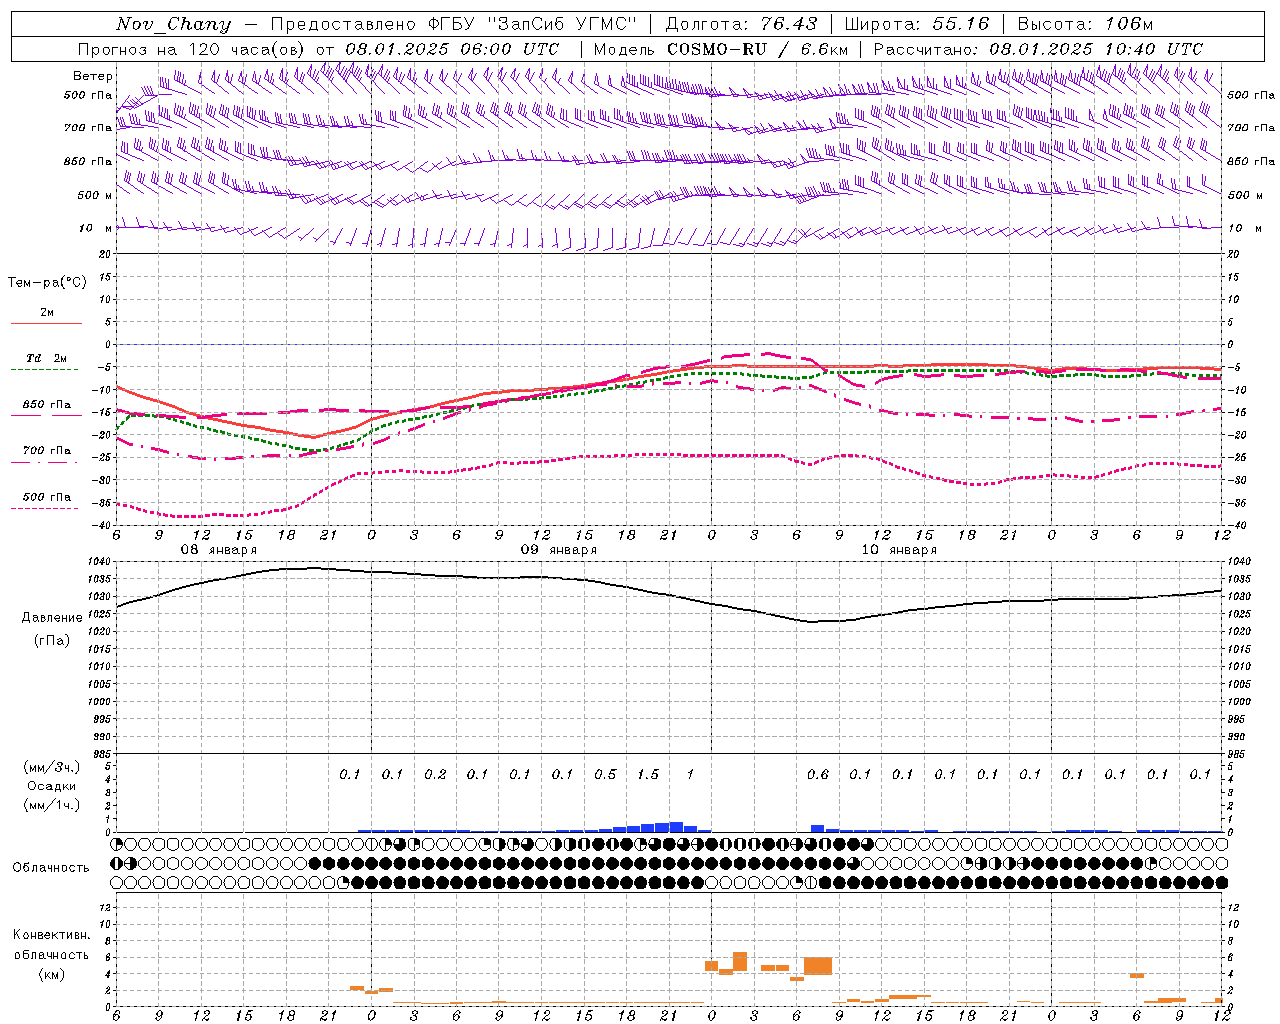Click the "10 января" date label
This screenshot has height=1024, width=1280.
click(x=899, y=550)
